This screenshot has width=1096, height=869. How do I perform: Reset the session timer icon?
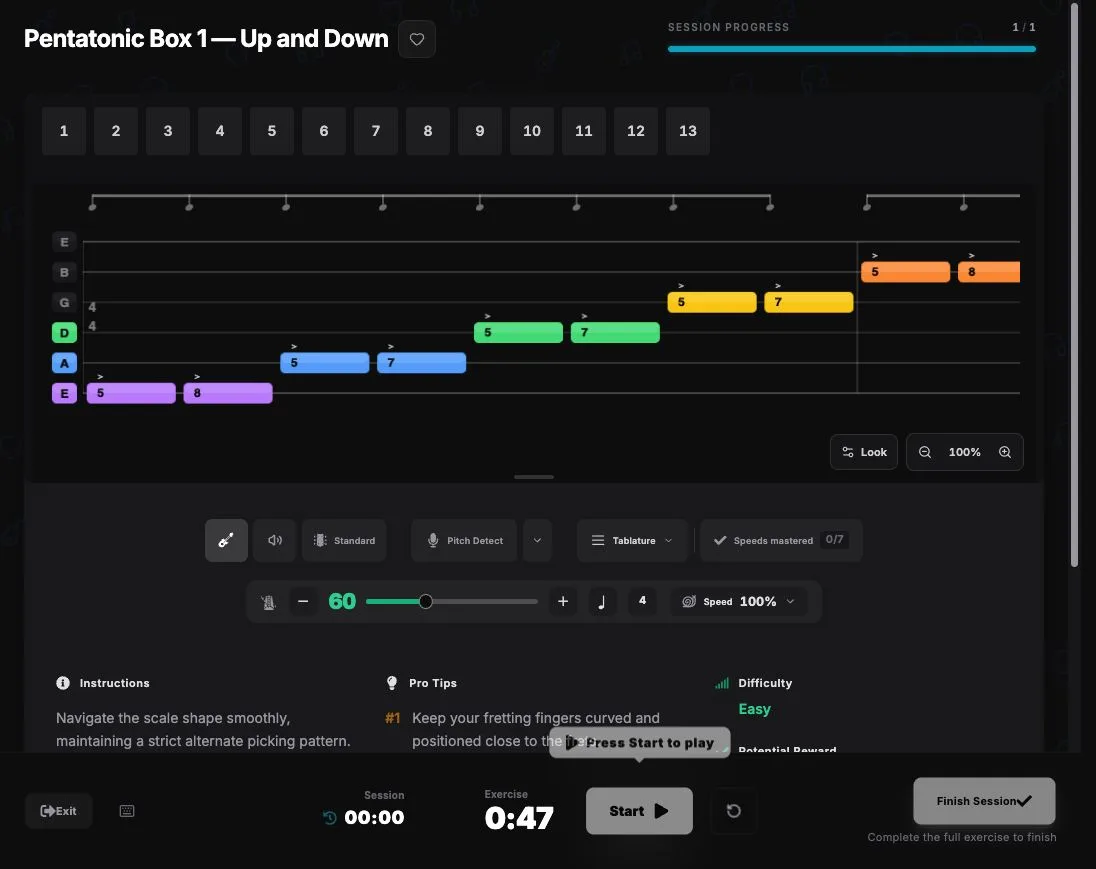pyautogui.click(x=330, y=817)
